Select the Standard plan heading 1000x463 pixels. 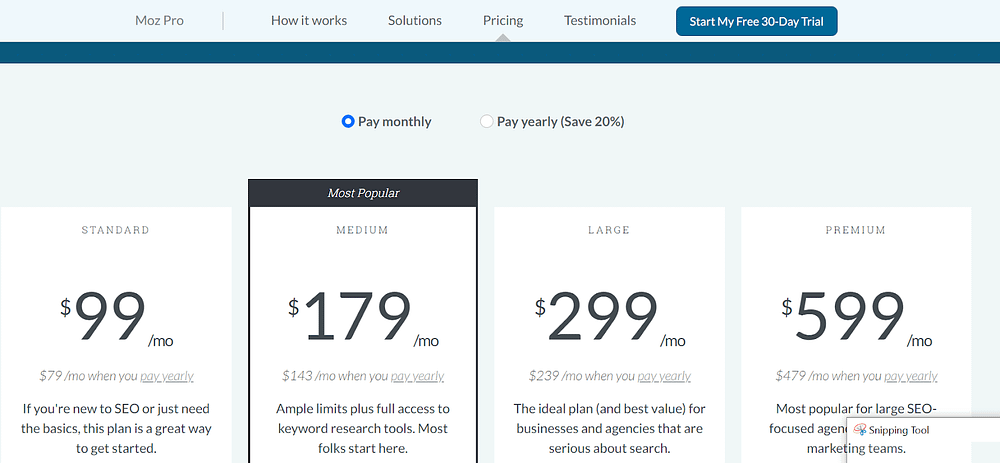[x=115, y=230]
